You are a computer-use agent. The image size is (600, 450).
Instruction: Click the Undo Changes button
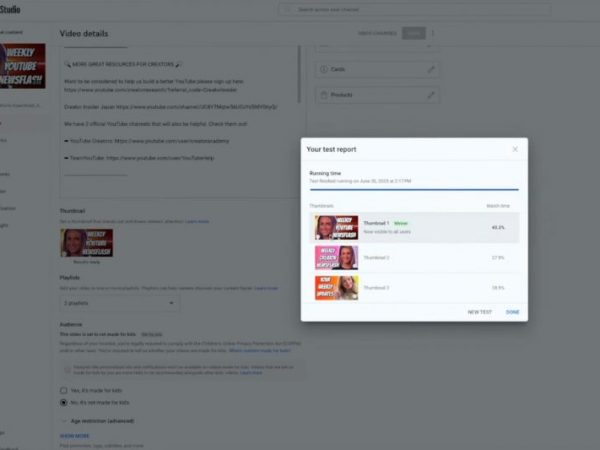pos(377,33)
